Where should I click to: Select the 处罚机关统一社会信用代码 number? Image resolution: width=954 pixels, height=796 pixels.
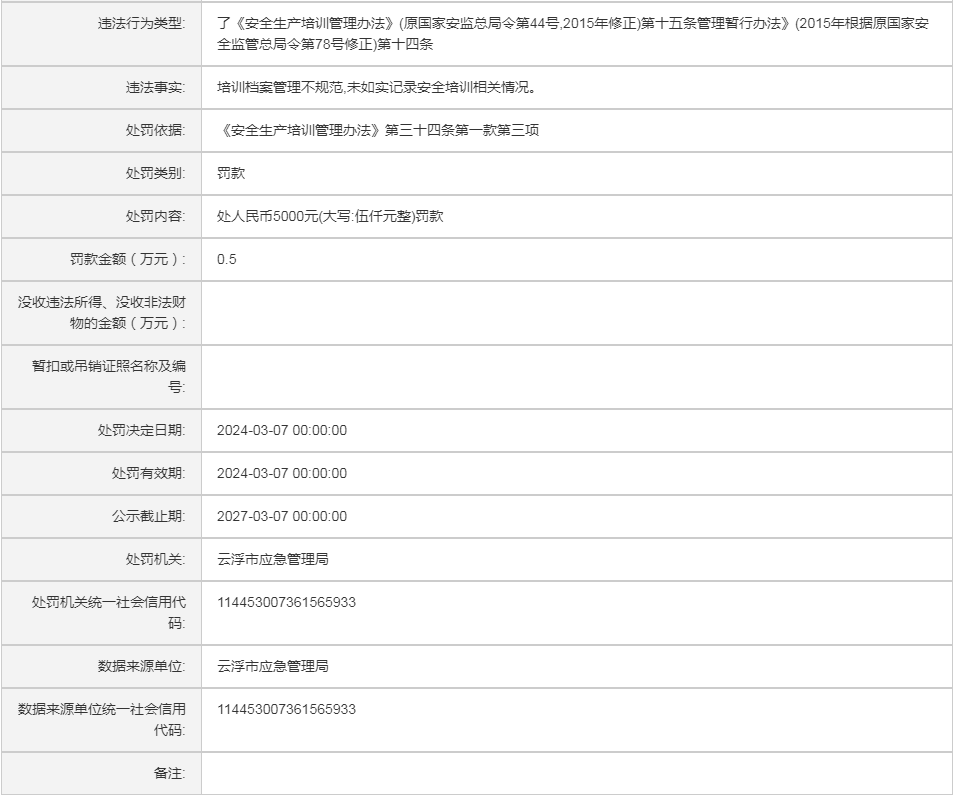coord(286,602)
